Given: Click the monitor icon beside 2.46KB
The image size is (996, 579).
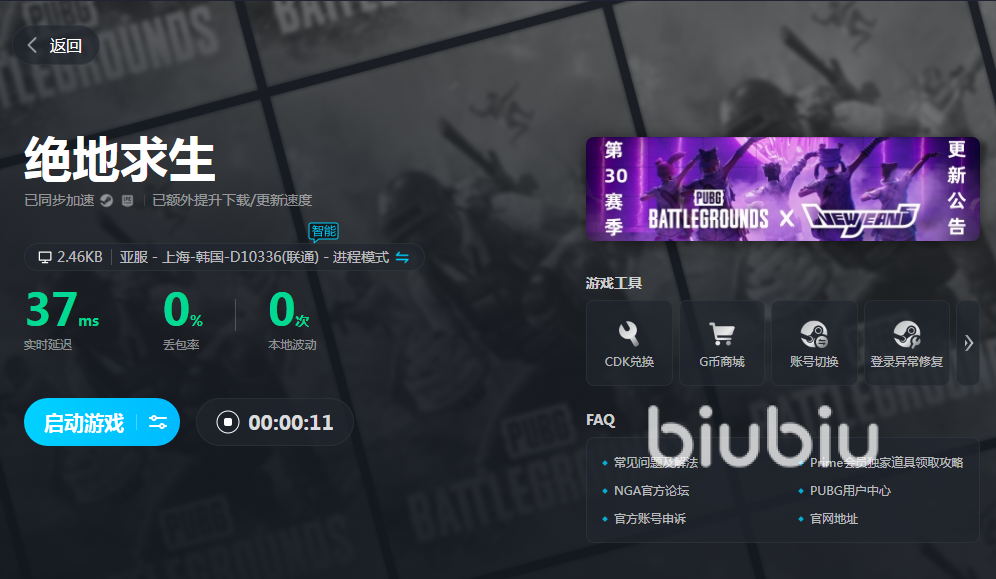Looking at the screenshot, I should coord(44,257).
